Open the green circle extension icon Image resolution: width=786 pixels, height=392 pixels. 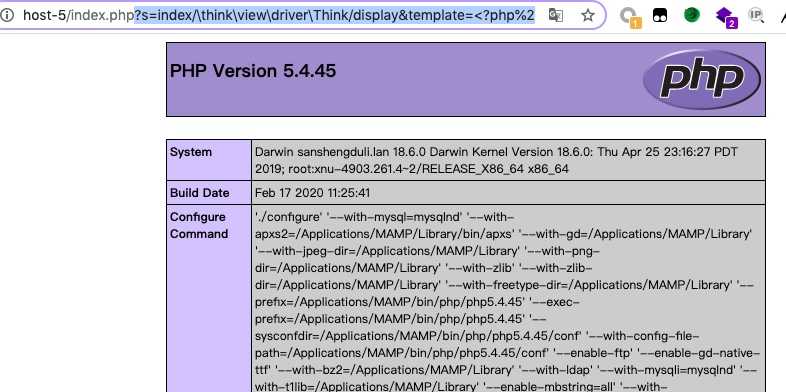692,15
